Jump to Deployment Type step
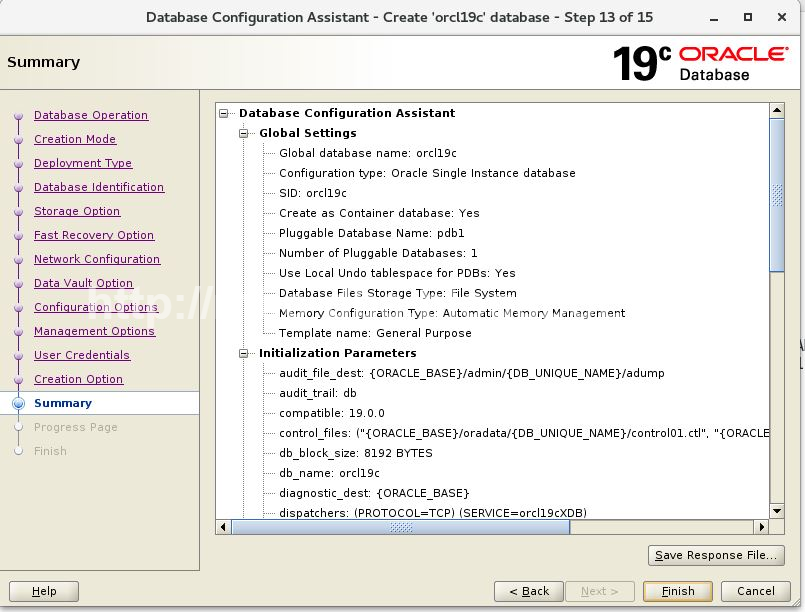The height and width of the screenshot is (612, 805). (x=83, y=163)
